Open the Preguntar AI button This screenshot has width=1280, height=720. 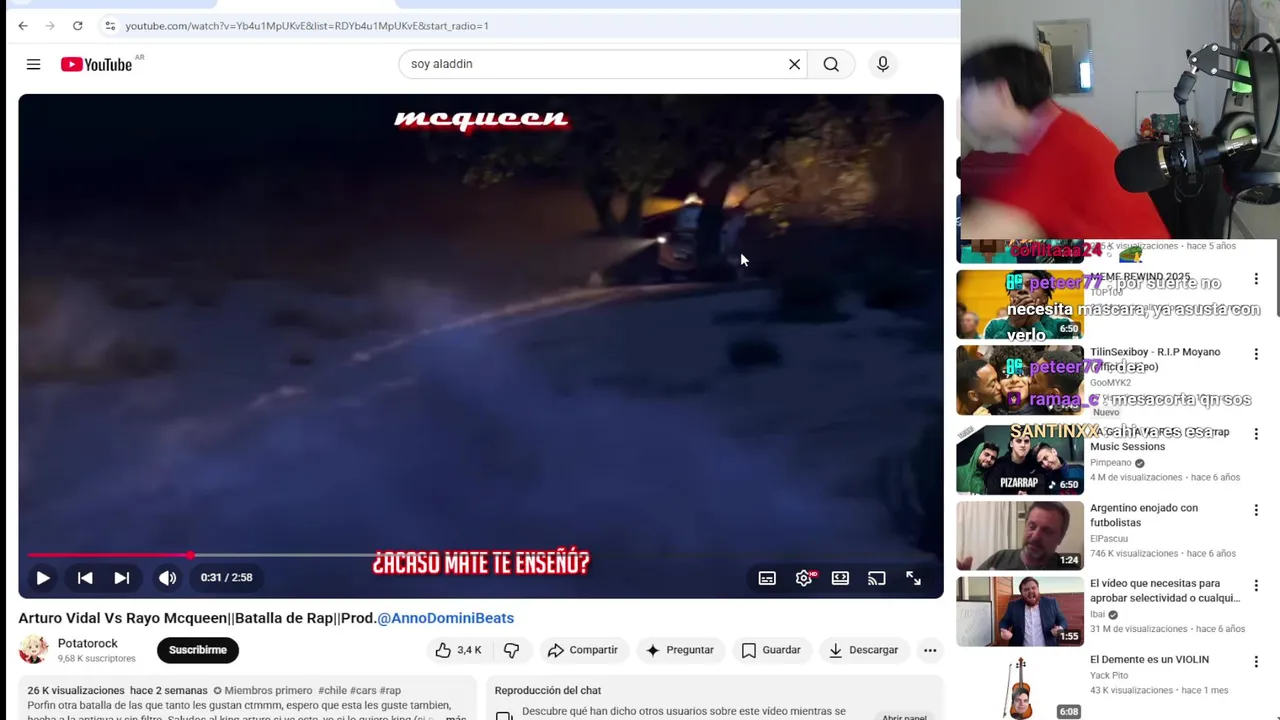[680, 650]
